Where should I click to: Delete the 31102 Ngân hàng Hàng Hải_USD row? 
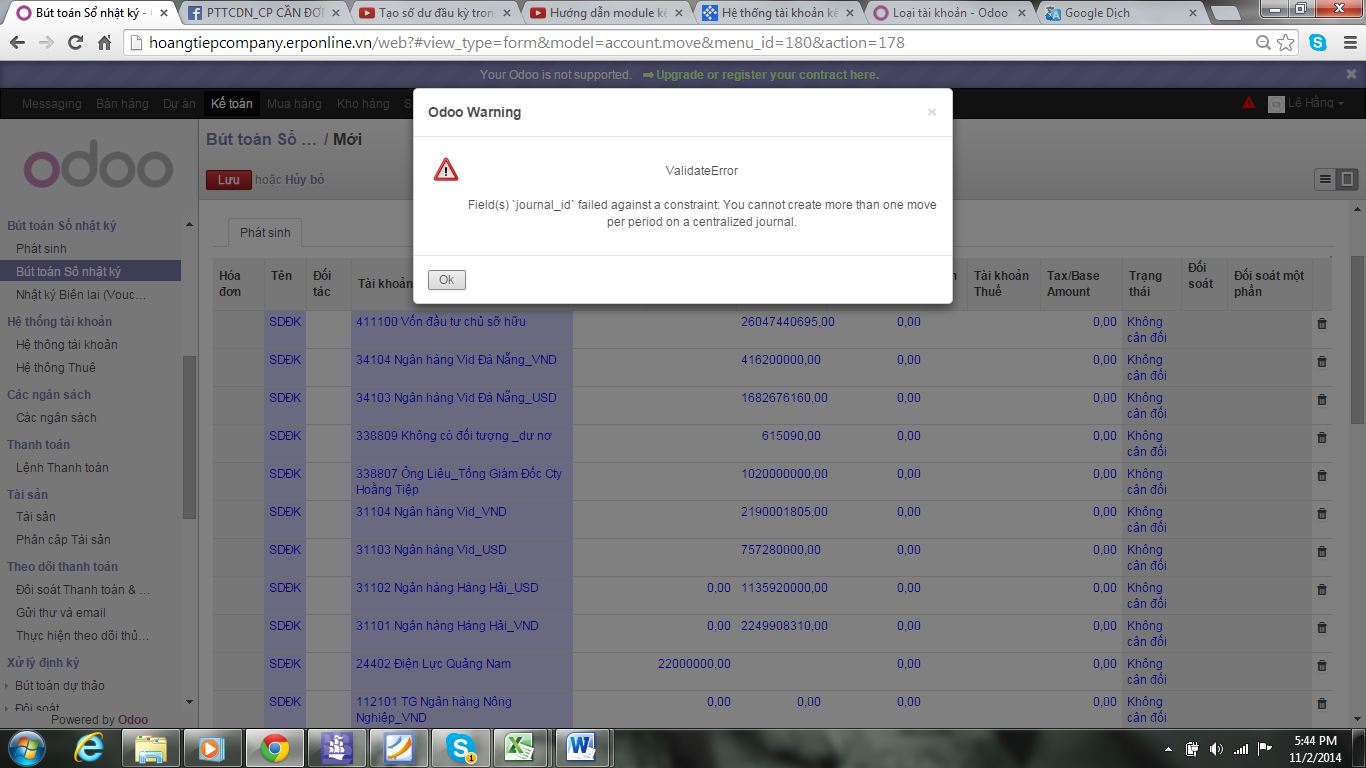coord(1322,589)
